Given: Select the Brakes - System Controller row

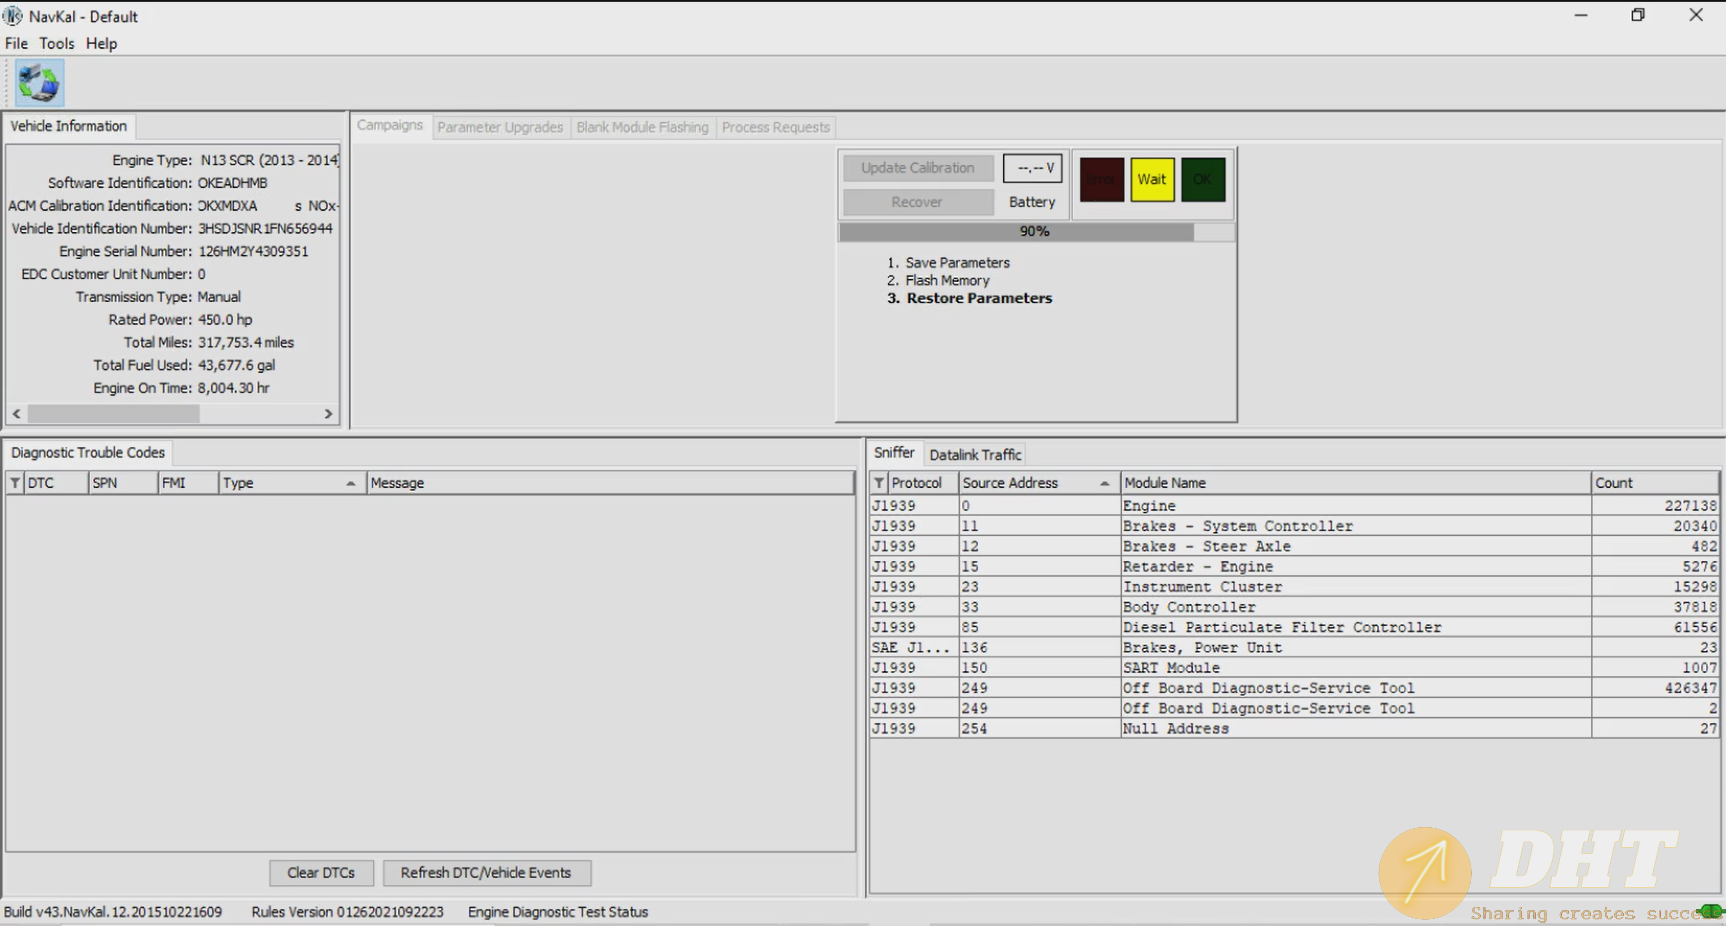Looking at the screenshot, I should [x=1294, y=526].
